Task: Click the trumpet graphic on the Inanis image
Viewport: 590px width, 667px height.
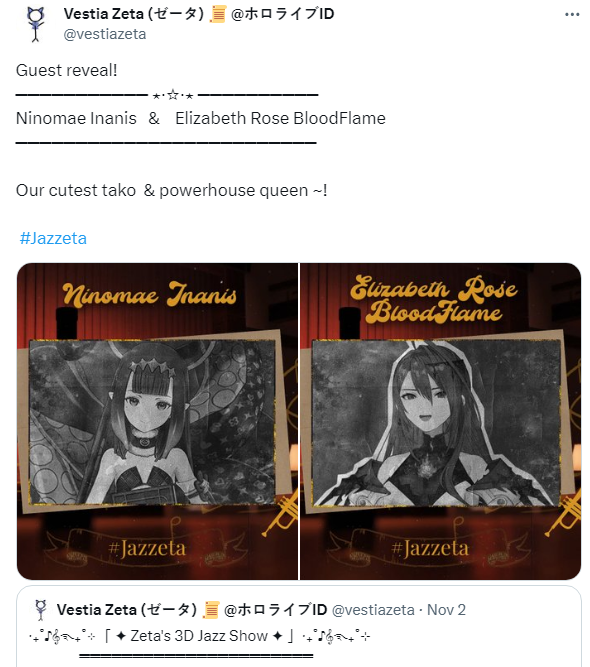Action: tap(280, 513)
